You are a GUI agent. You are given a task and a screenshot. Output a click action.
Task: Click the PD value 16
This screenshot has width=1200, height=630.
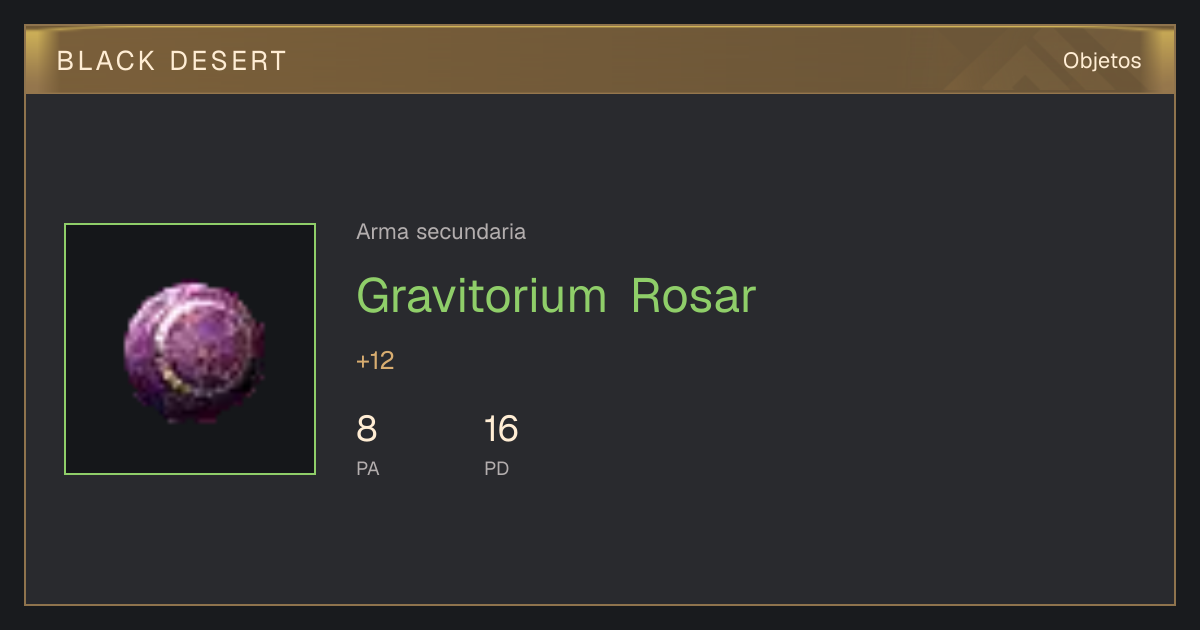click(501, 429)
